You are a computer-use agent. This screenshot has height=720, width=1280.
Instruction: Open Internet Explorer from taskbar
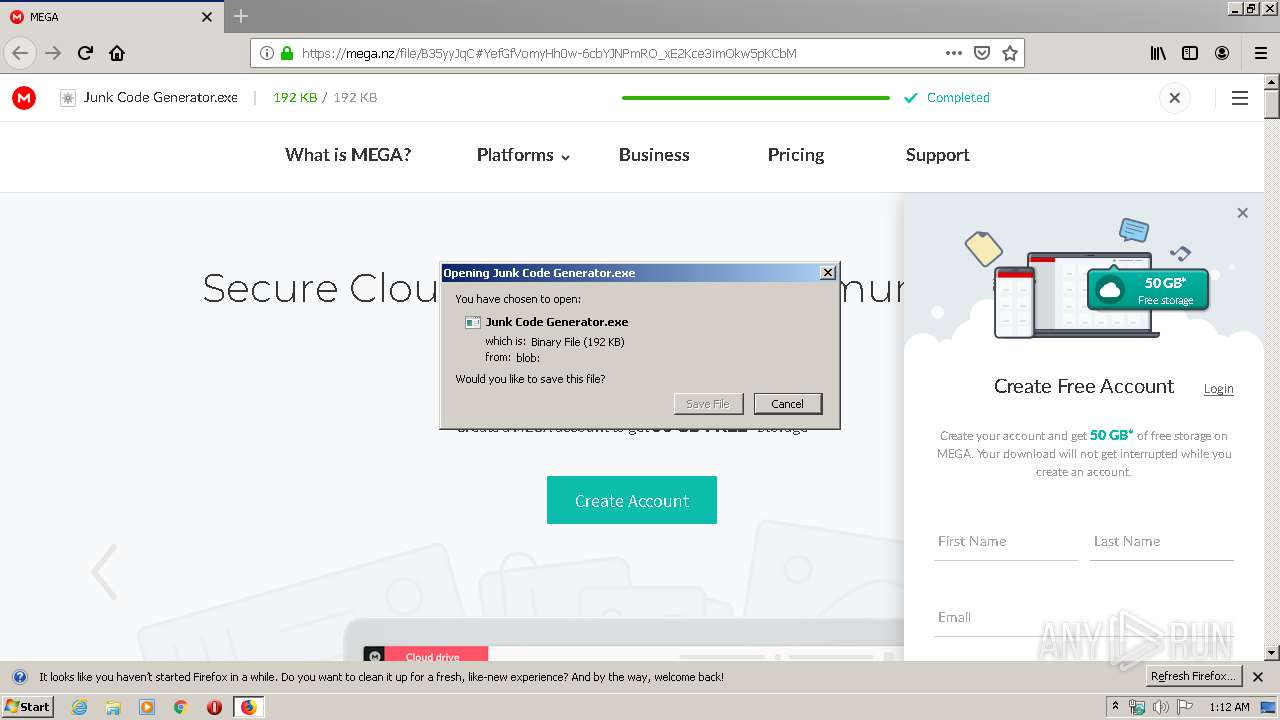(79, 707)
